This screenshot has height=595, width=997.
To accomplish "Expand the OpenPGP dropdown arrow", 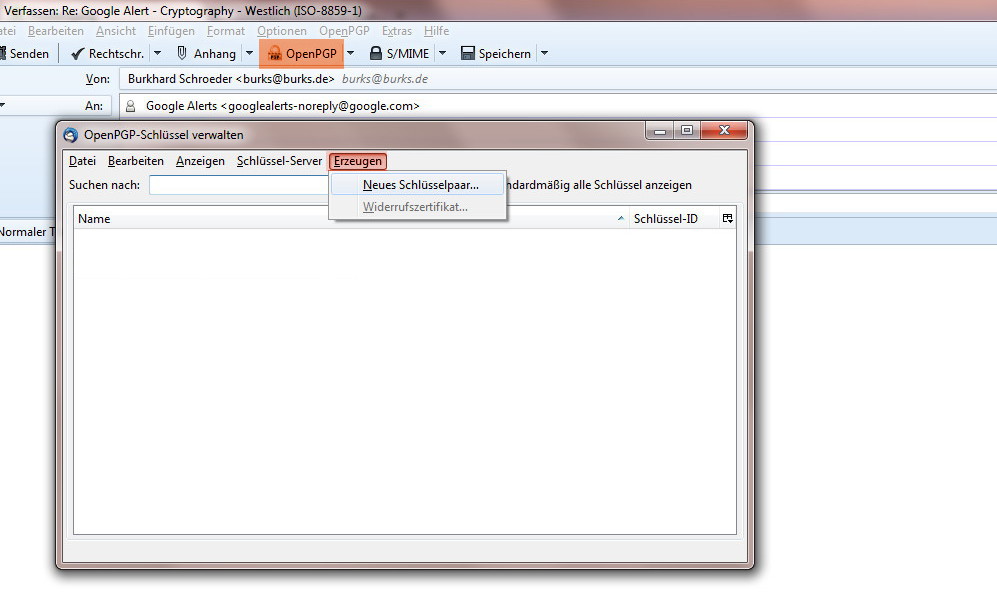I will (x=350, y=54).
